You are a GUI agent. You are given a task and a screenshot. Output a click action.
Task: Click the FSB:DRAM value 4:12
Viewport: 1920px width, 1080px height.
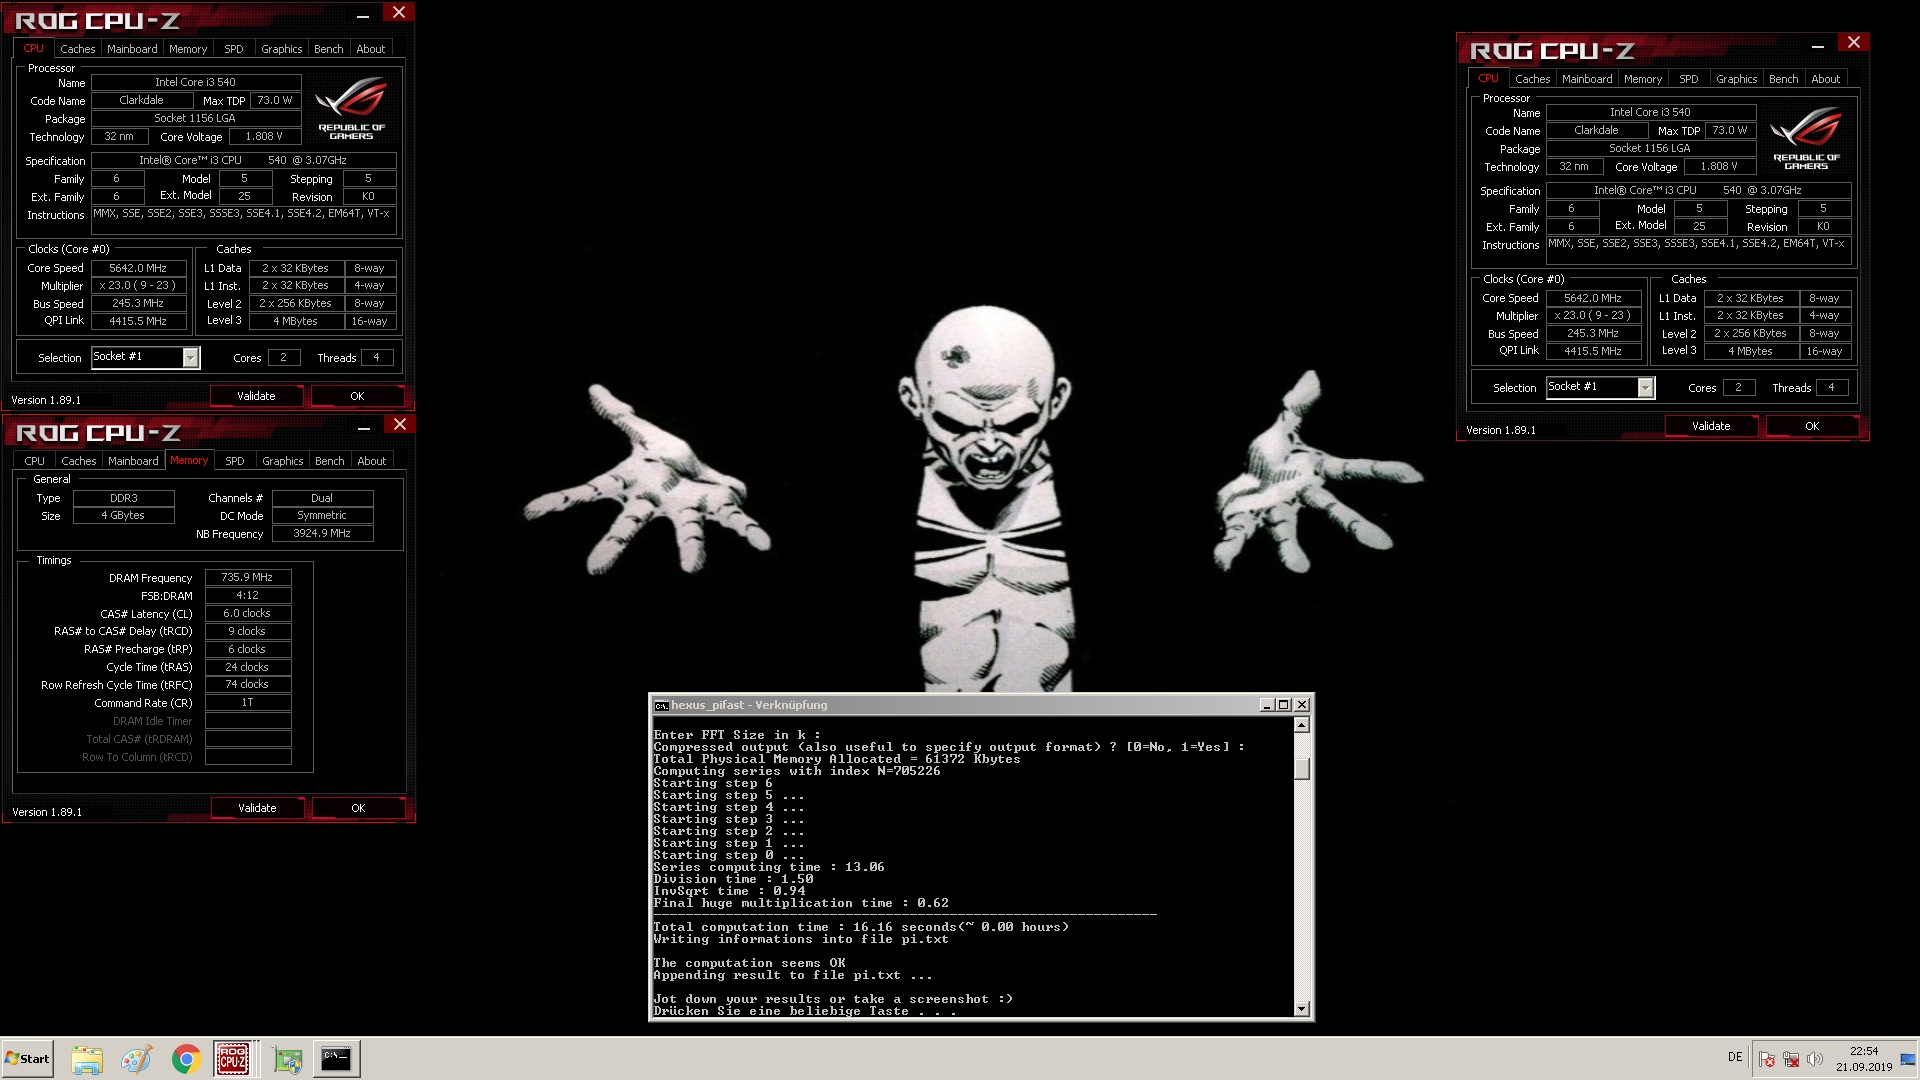pos(248,596)
